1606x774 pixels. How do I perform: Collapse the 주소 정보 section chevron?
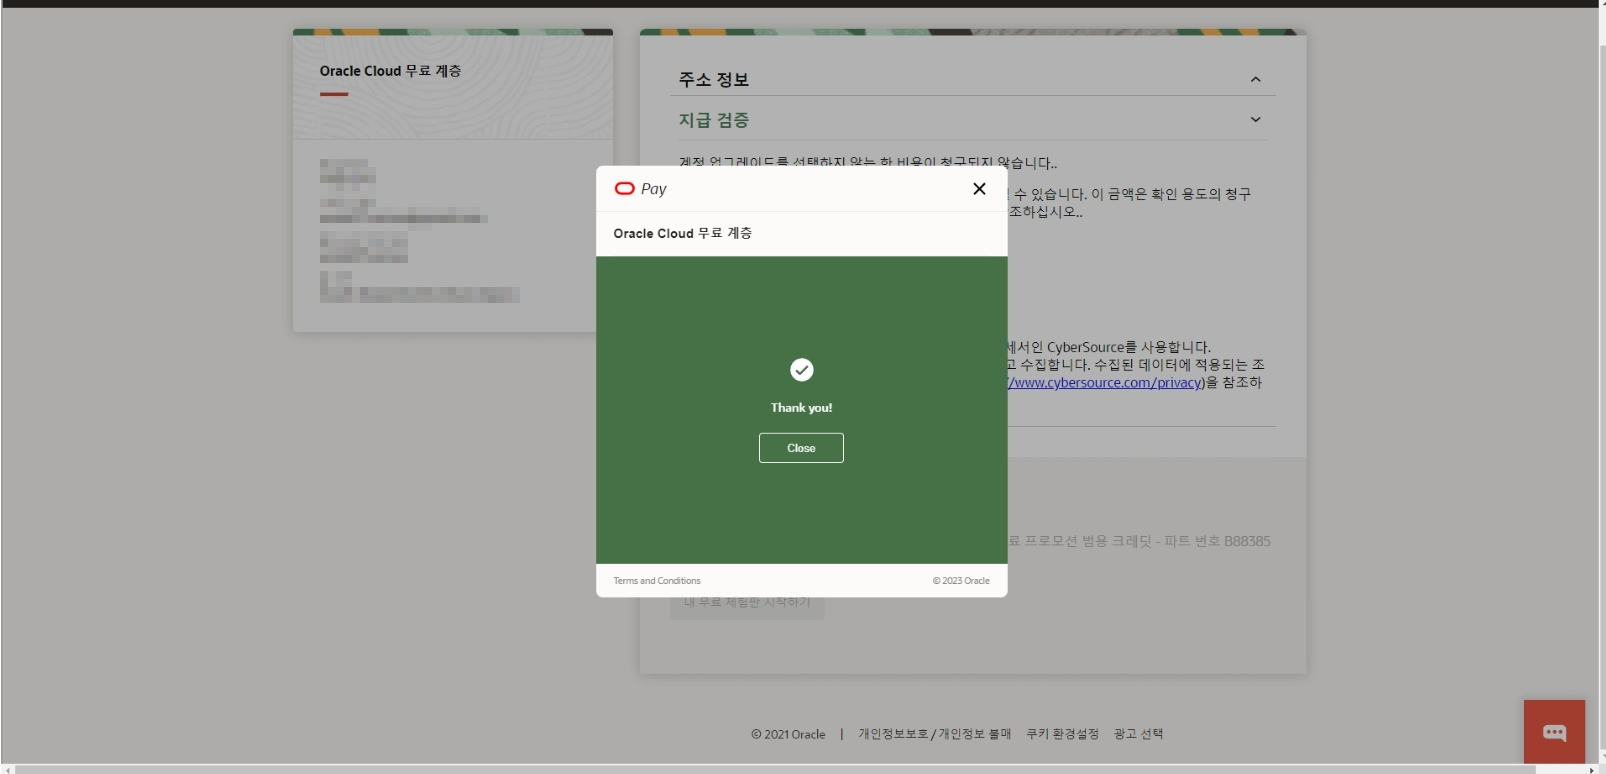tap(1256, 80)
